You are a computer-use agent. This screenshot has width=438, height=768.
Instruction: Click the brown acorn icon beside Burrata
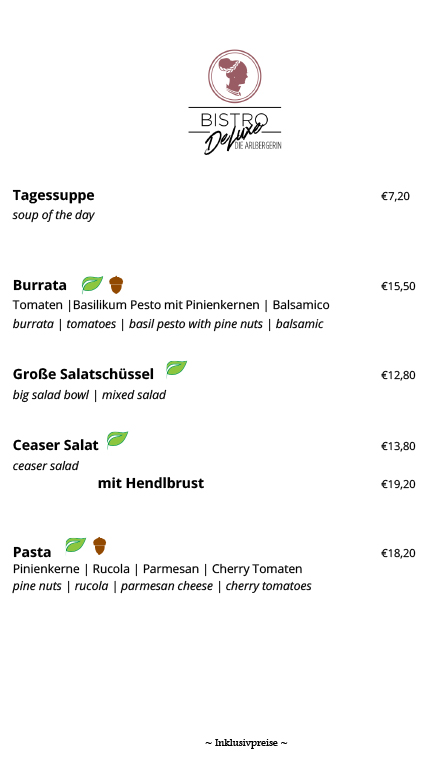tap(116, 285)
